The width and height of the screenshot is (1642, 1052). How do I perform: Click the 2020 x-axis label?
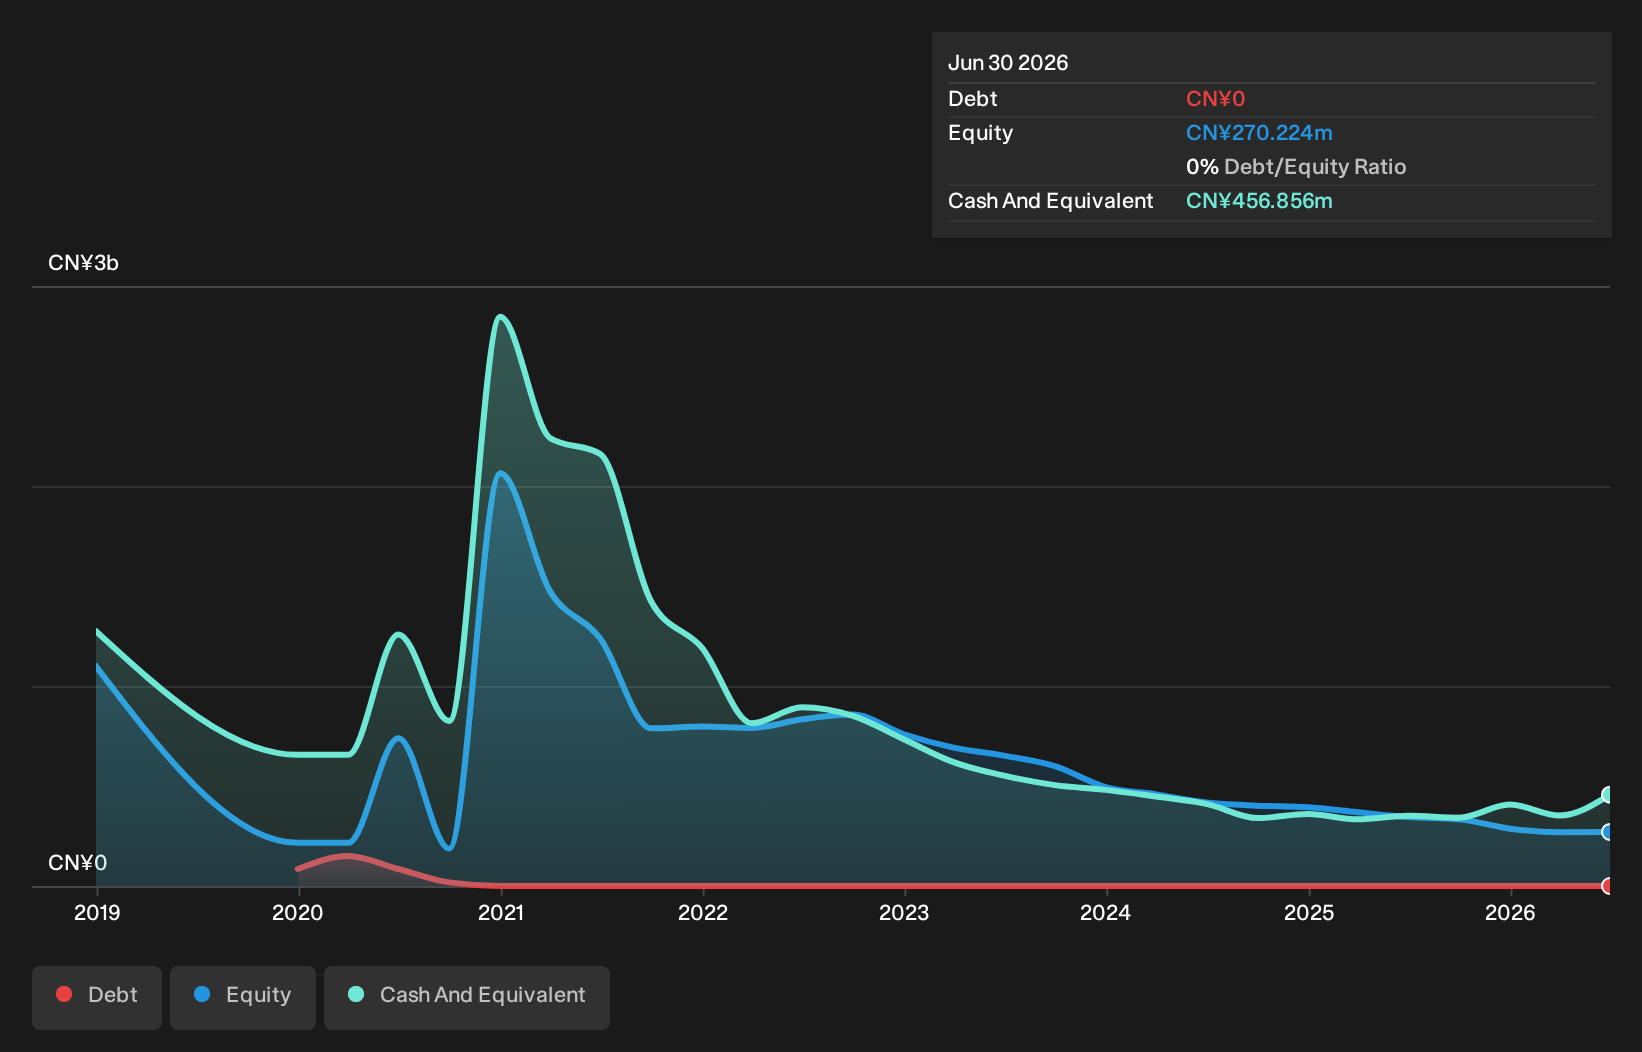[x=298, y=912]
